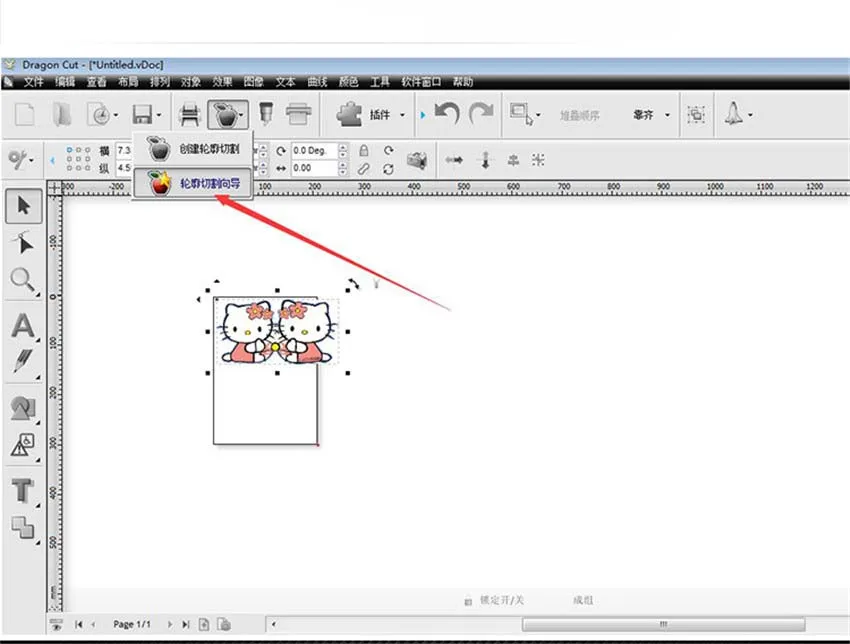850x644 pixels.
Task: Collapse property bar with blue left triangle
Action: pyautogui.click(x=53, y=160)
